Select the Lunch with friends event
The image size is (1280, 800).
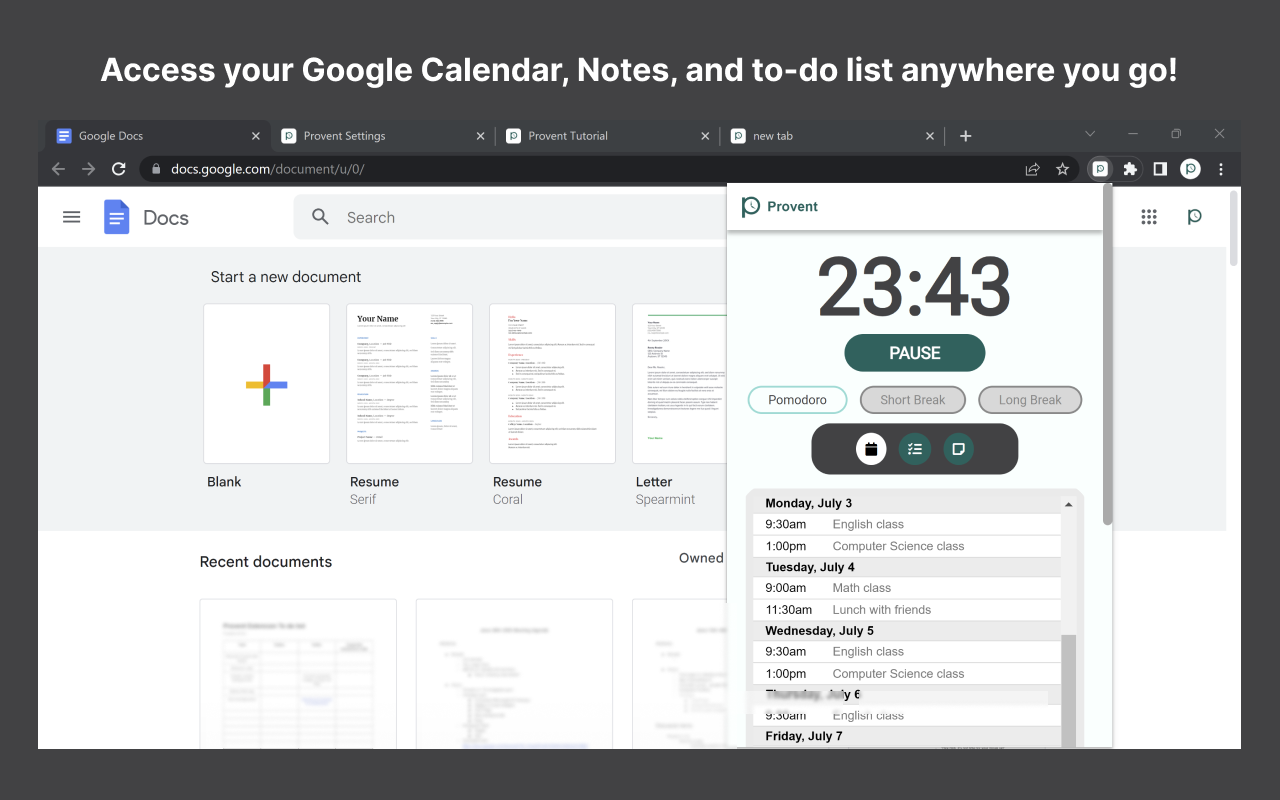(906, 610)
